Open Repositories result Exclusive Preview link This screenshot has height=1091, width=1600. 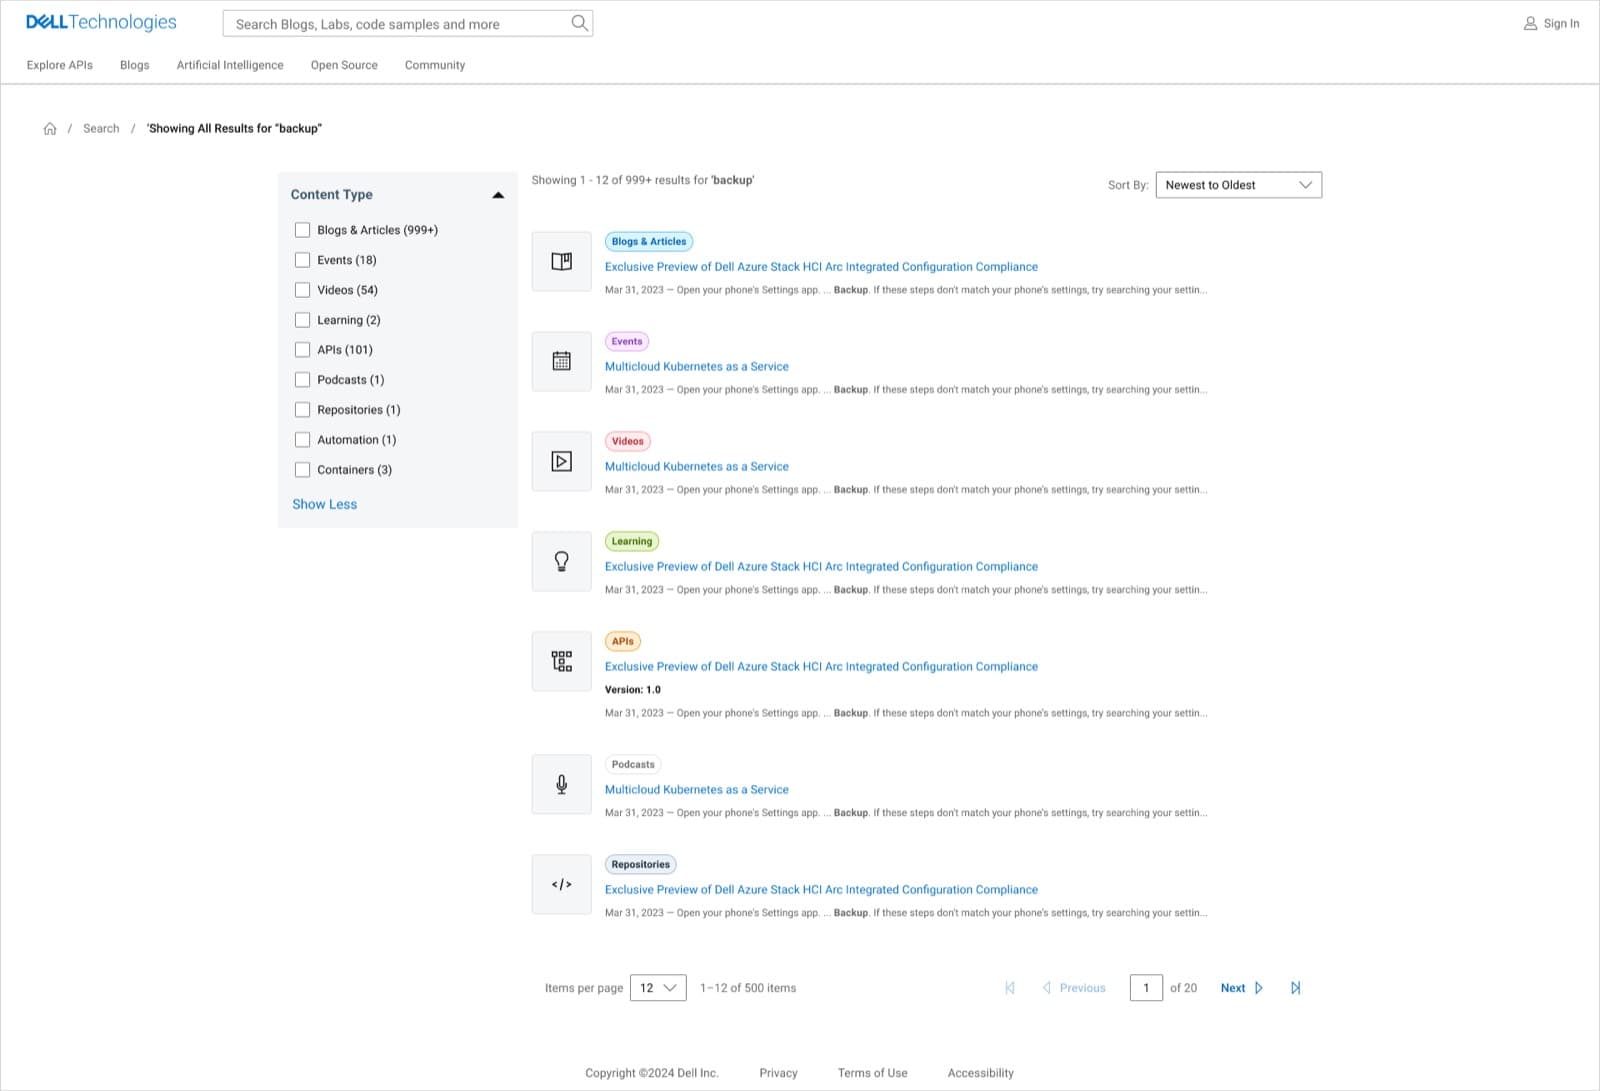click(821, 890)
